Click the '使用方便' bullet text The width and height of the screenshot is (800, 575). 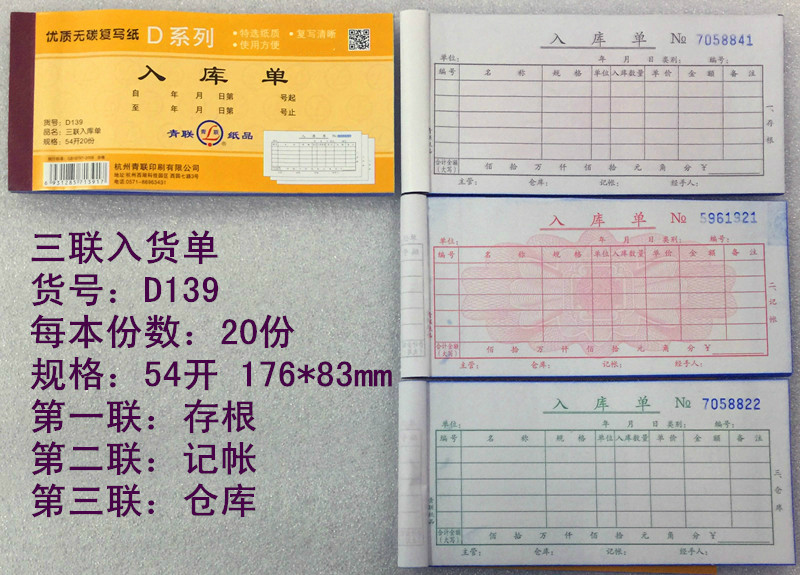(x=260, y=45)
